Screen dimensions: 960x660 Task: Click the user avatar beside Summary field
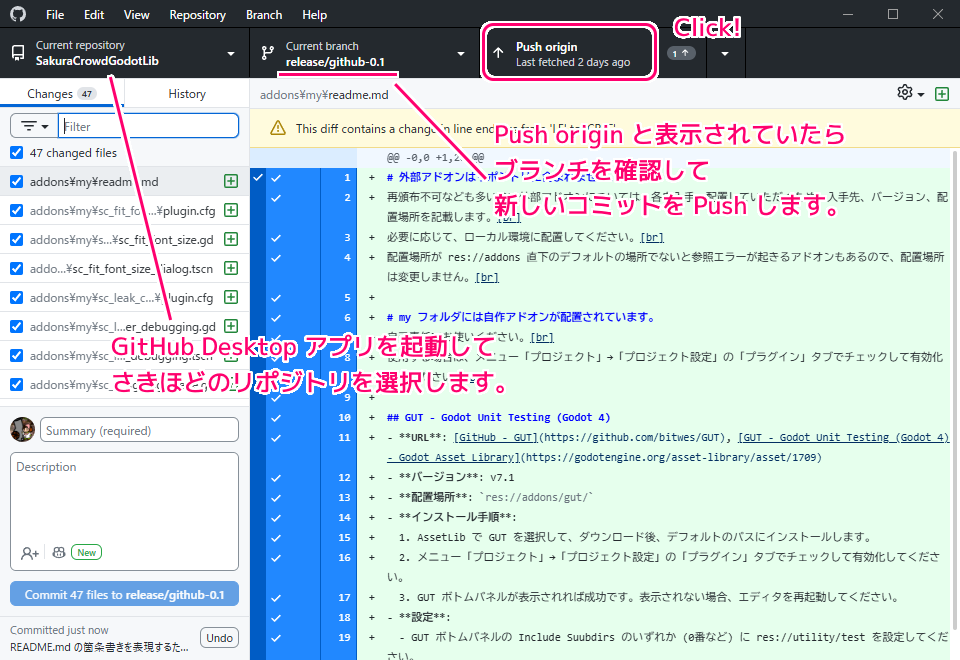tap(22, 430)
